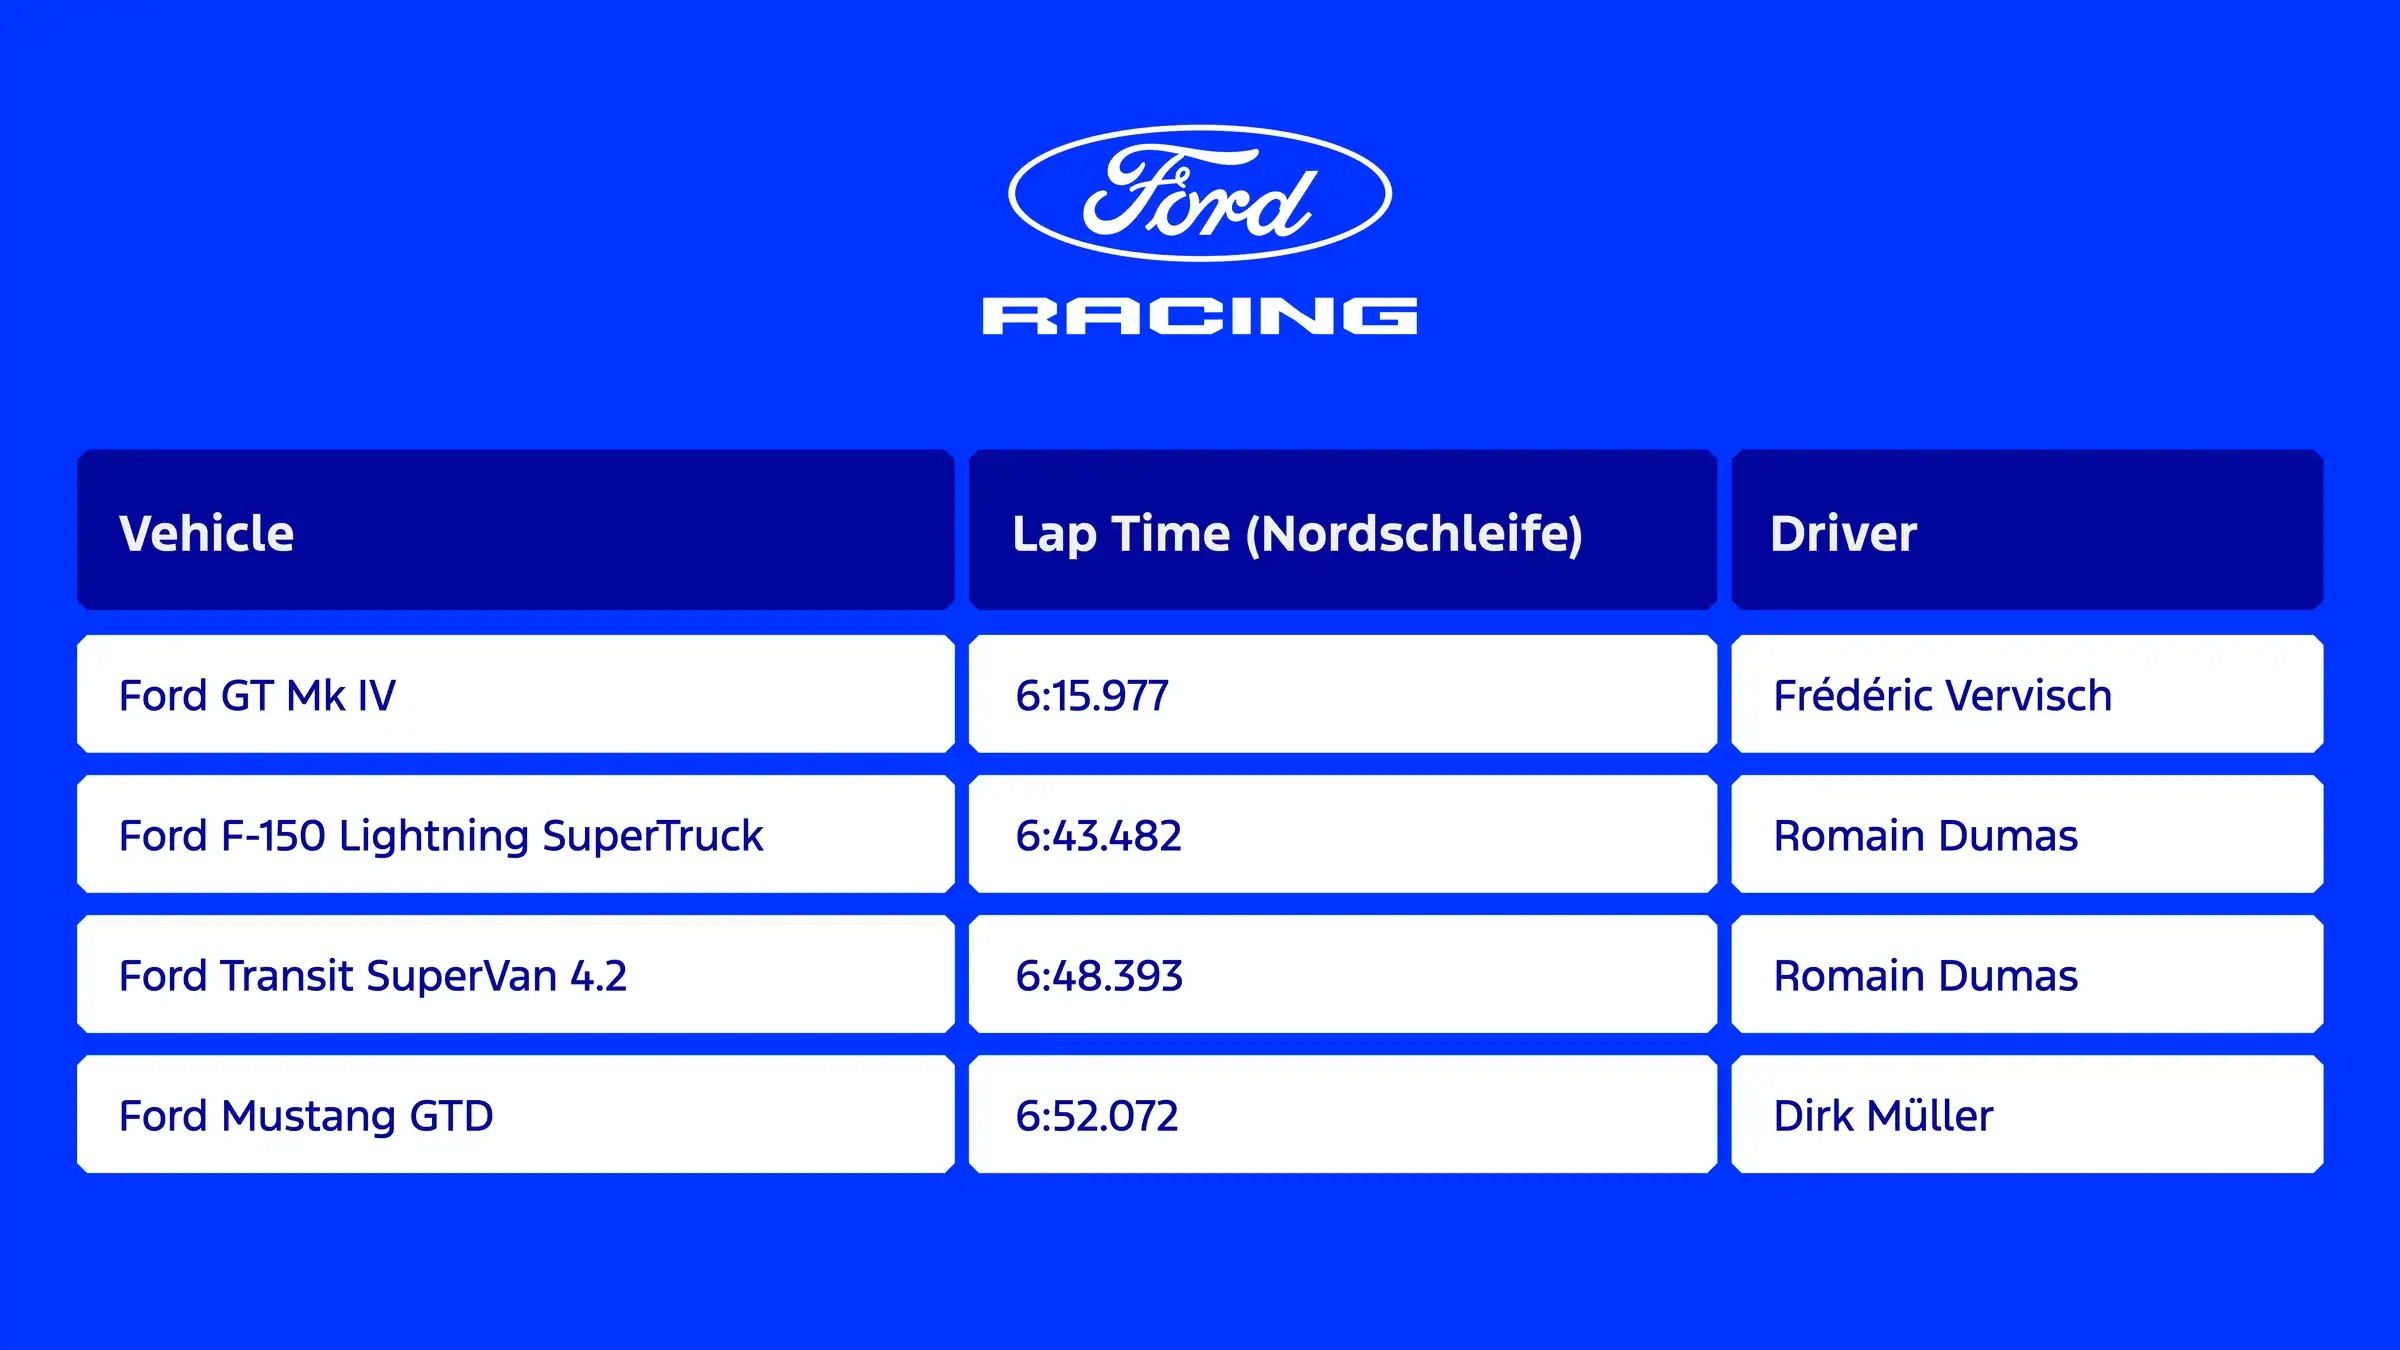Click Romain Dumas in the SuperVan row
Image resolution: width=2400 pixels, height=1350 pixels.
coord(1925,975)
